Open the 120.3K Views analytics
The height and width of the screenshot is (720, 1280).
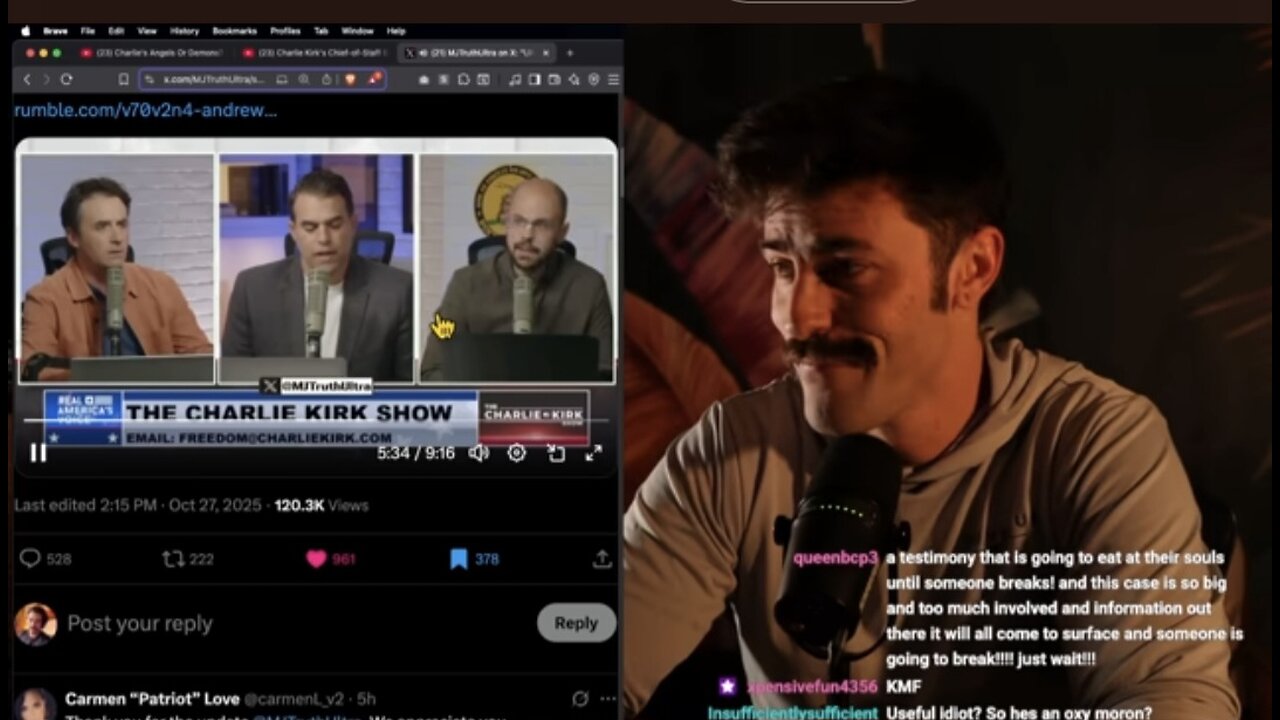tap(321, 505)
